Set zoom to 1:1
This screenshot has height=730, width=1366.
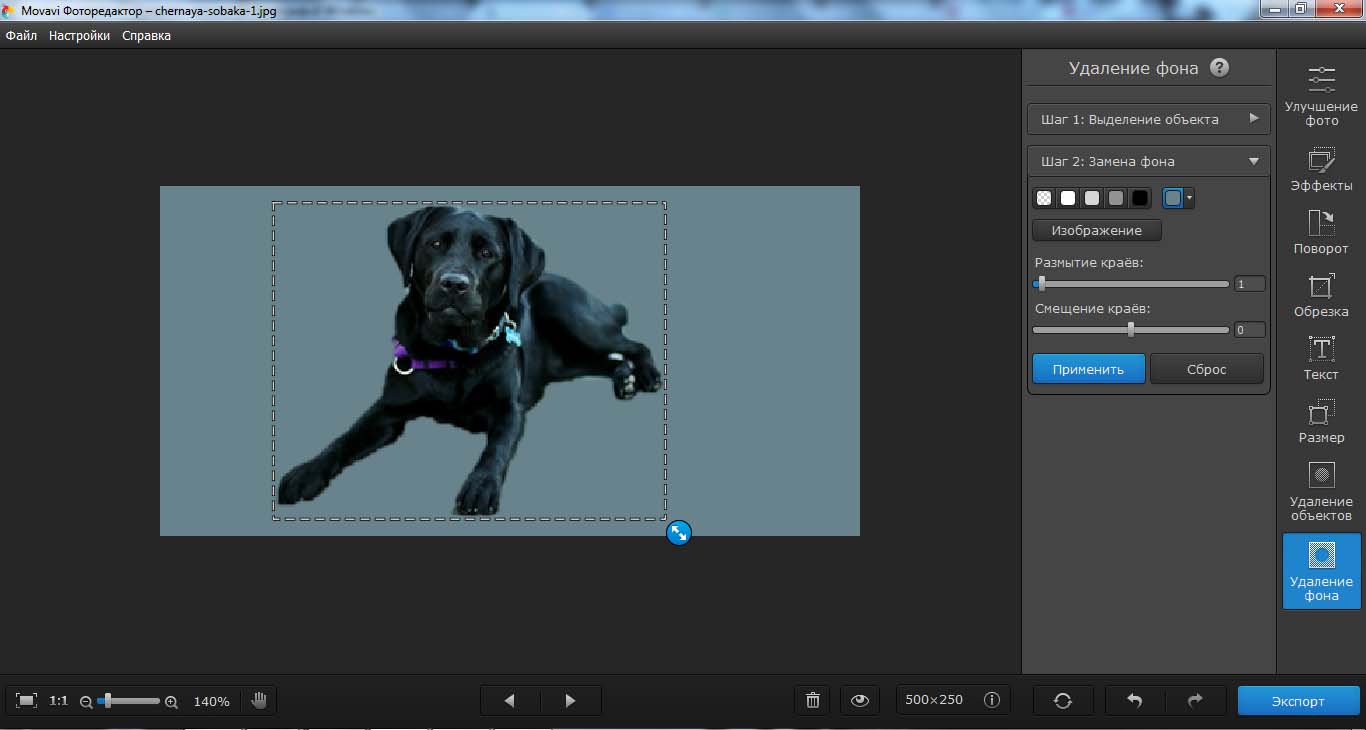pos(59,701)
